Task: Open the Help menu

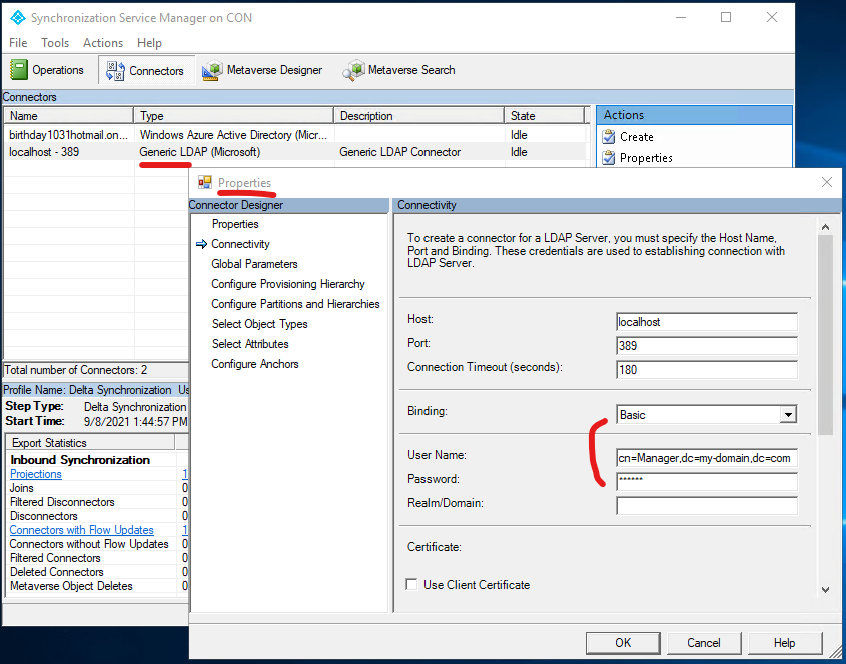Action: click(149, 43)
